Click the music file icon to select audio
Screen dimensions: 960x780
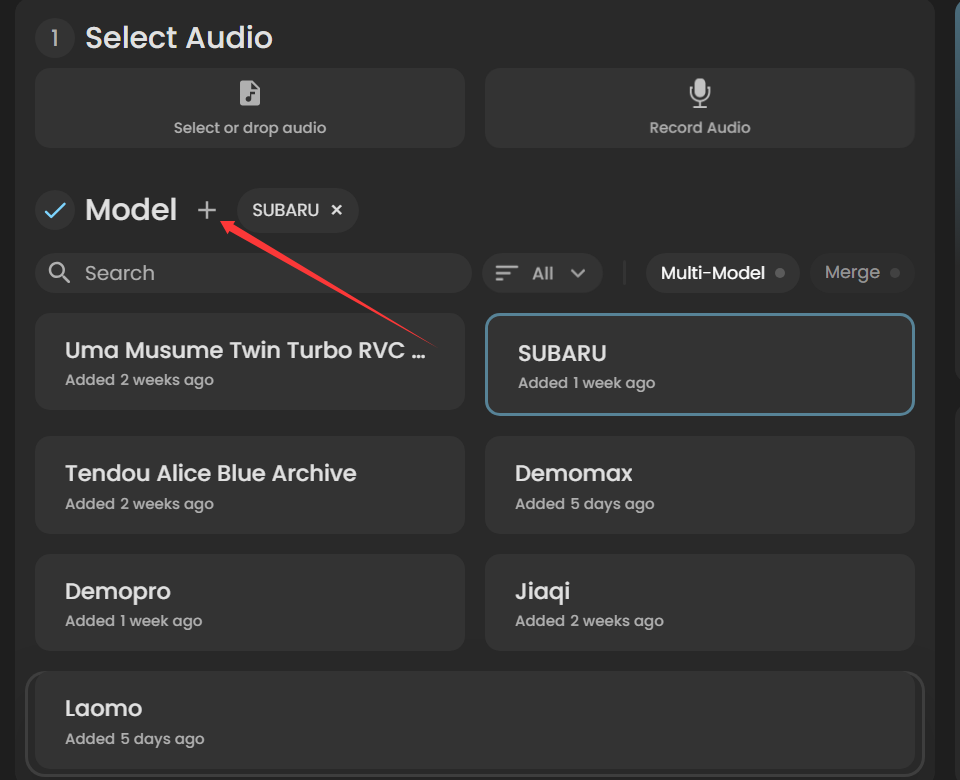pyautogui.click(x=250, y=93)
